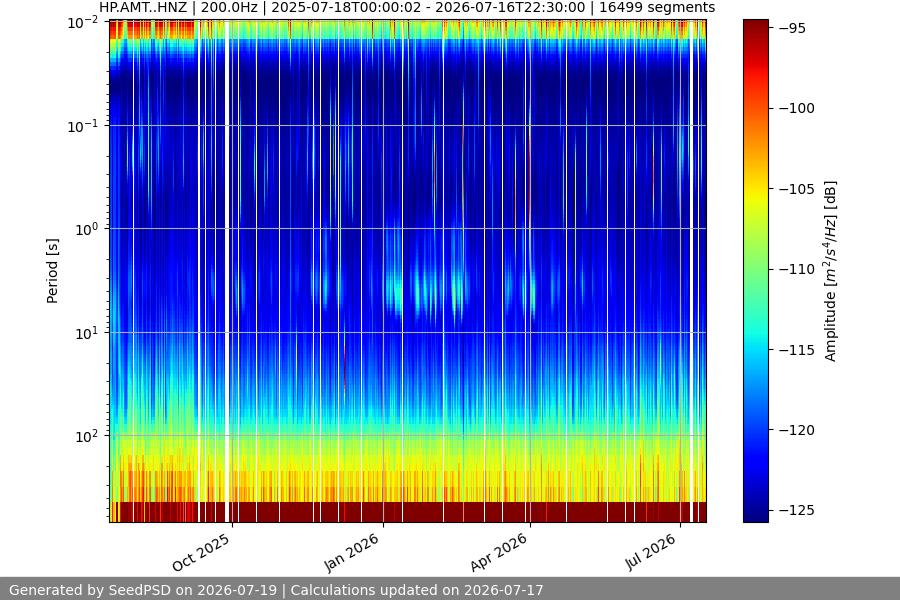The height and width of the screenshot is (600, 900).
Task: Click the 'Apr 2026' x-axis label
Action: [x=498, y=552]
